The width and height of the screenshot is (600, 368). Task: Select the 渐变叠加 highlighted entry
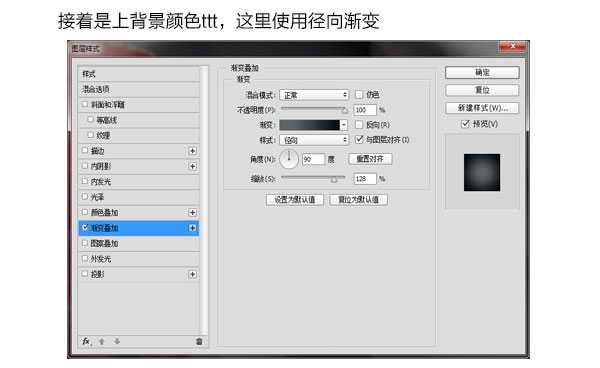(x=139, y=228)
